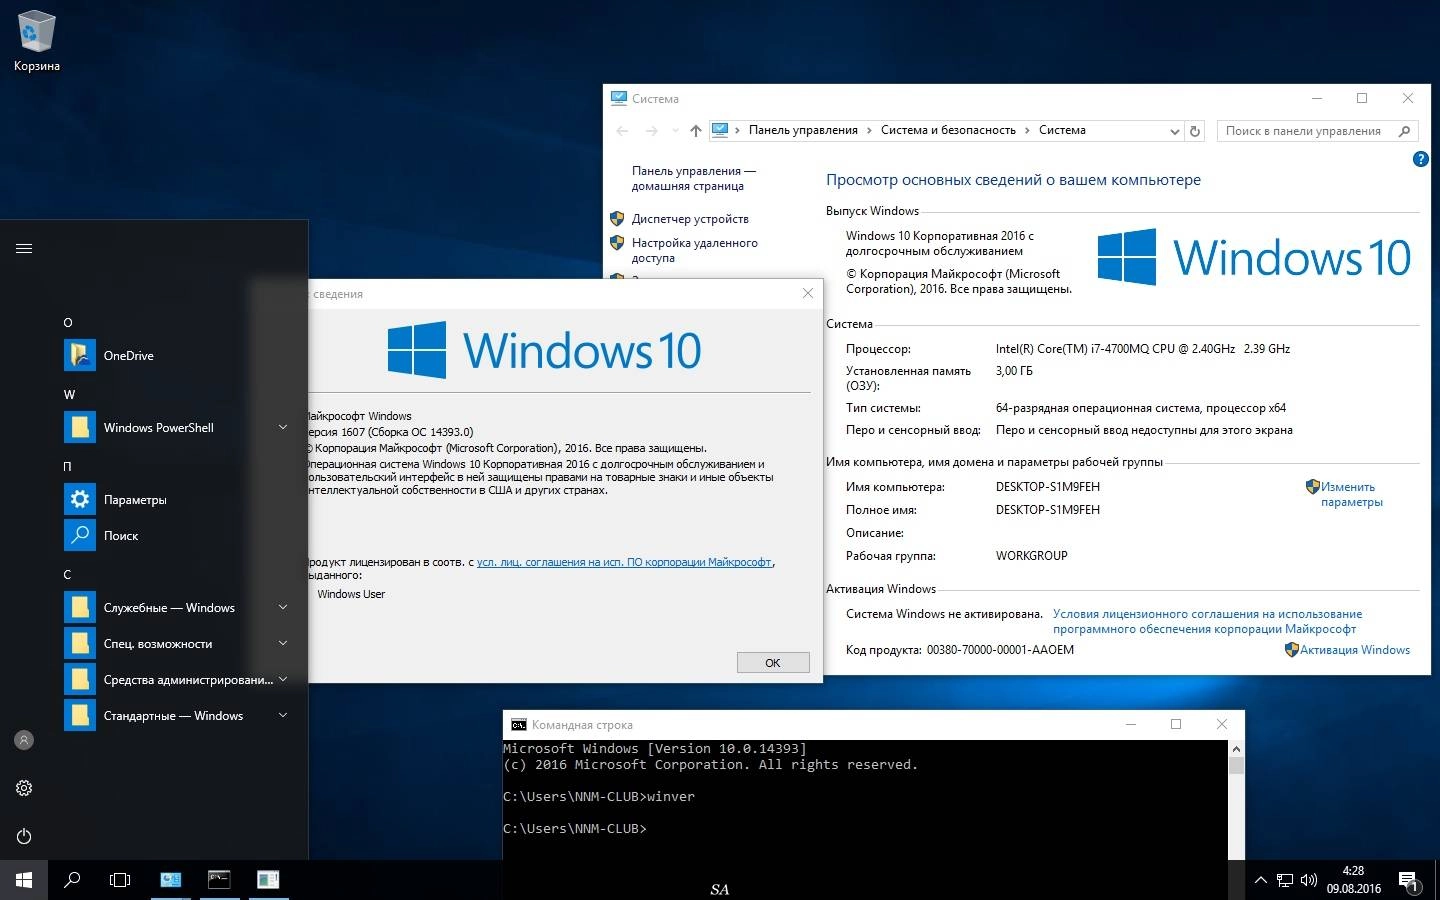Image resolution: width=1440 pixels, height=900 pixels.
Task: Open the Recycle Bin (Корзина) desktop icon
Action: [x=36, y=40]
